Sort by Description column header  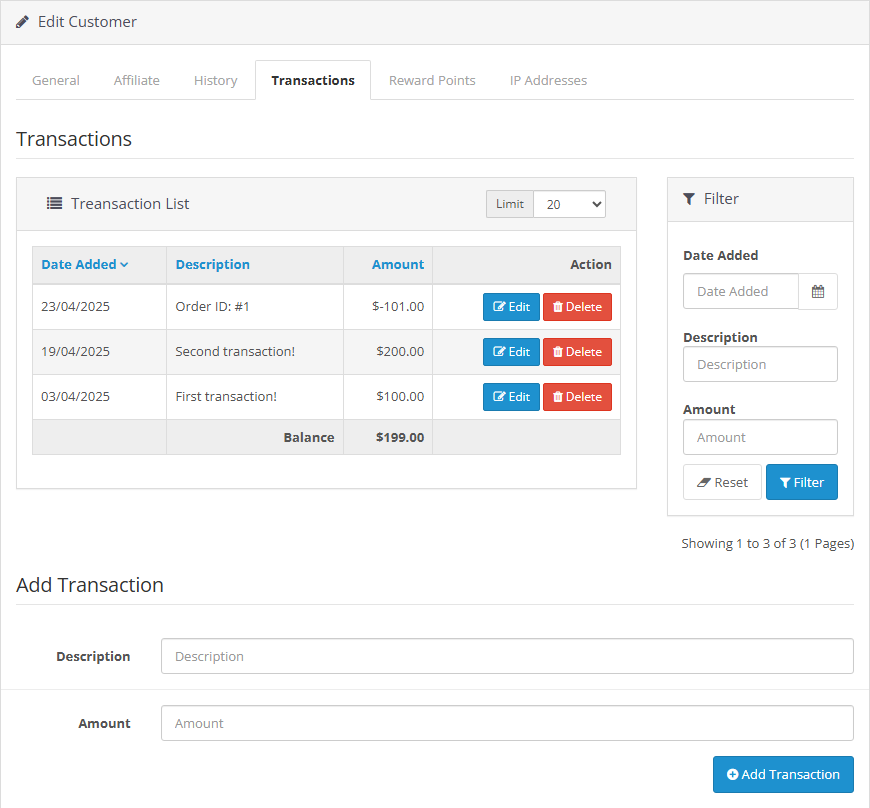point(212,265)
